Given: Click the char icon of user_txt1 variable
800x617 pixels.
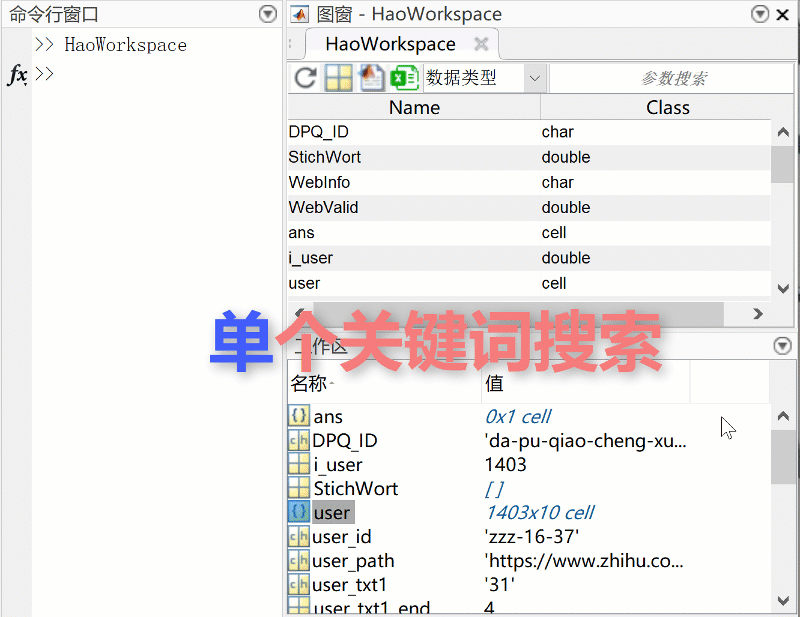Looking at the screenshot, I should tap(298, 584).
